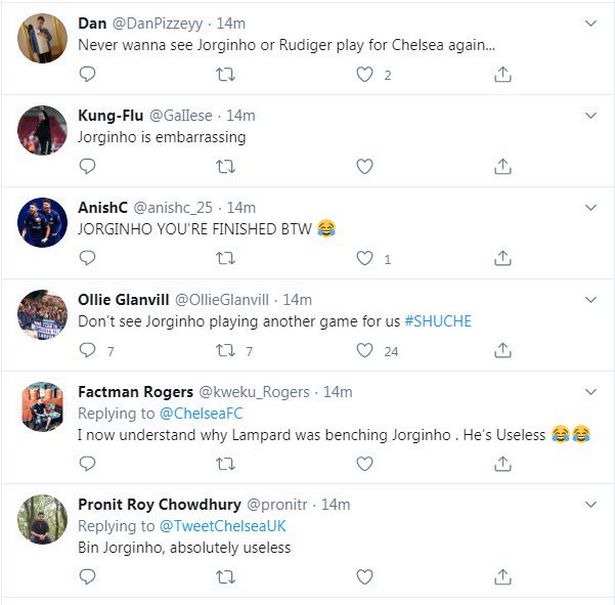Like Dan's tweet with 2 likes

pos(365,75)
